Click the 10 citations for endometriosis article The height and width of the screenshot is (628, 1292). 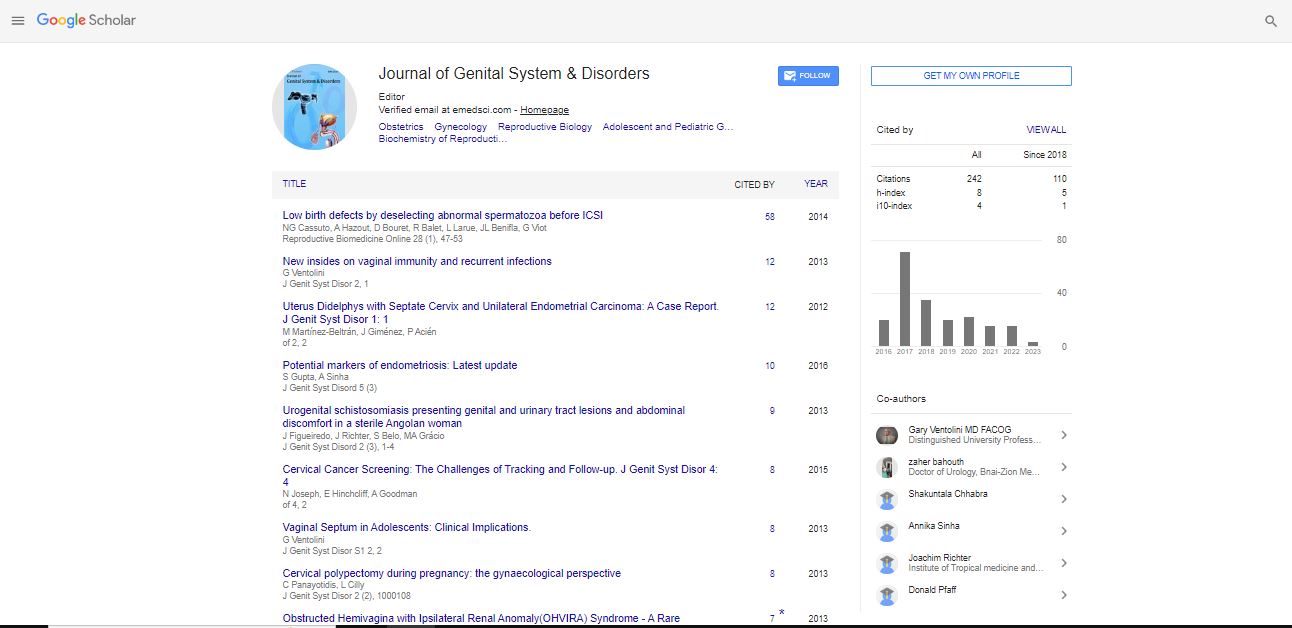(x=770, y=366)
